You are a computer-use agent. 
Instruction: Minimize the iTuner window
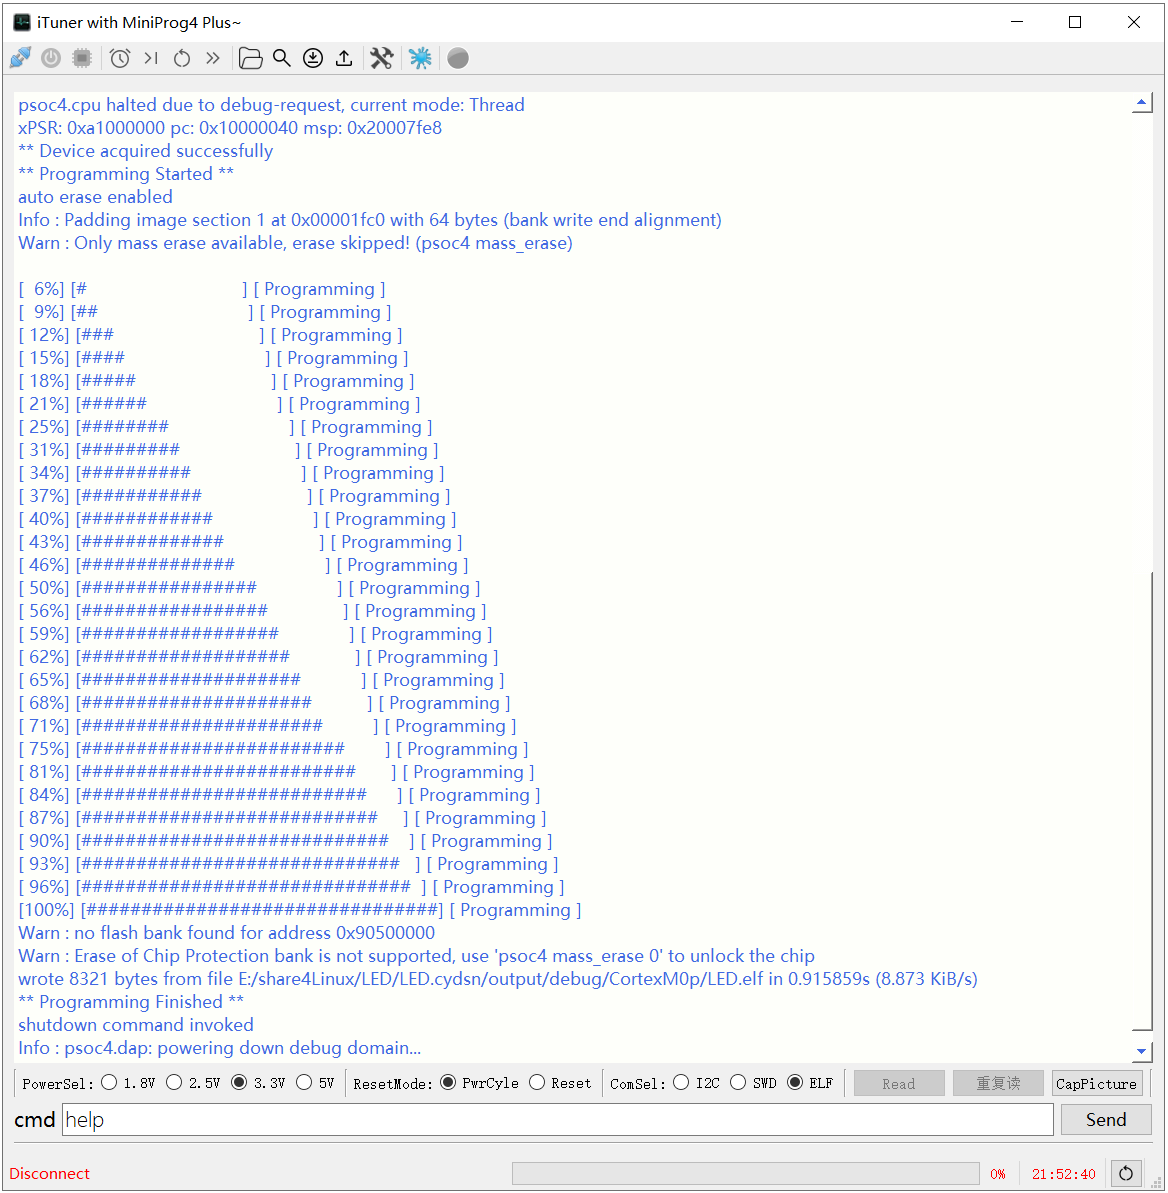(1017, 22)
